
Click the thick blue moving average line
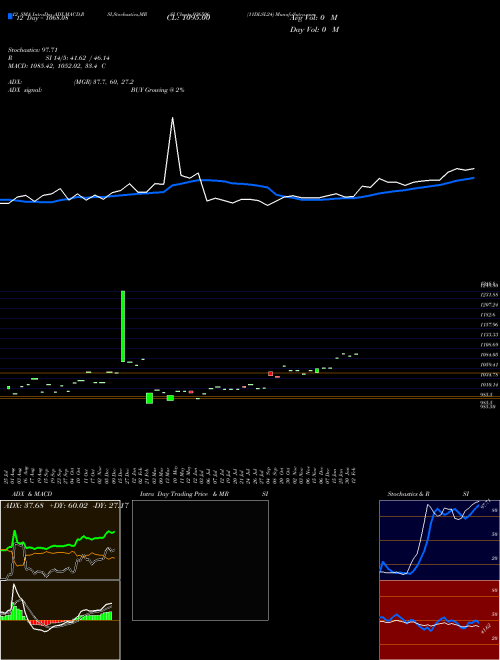(x=236, y=184)
